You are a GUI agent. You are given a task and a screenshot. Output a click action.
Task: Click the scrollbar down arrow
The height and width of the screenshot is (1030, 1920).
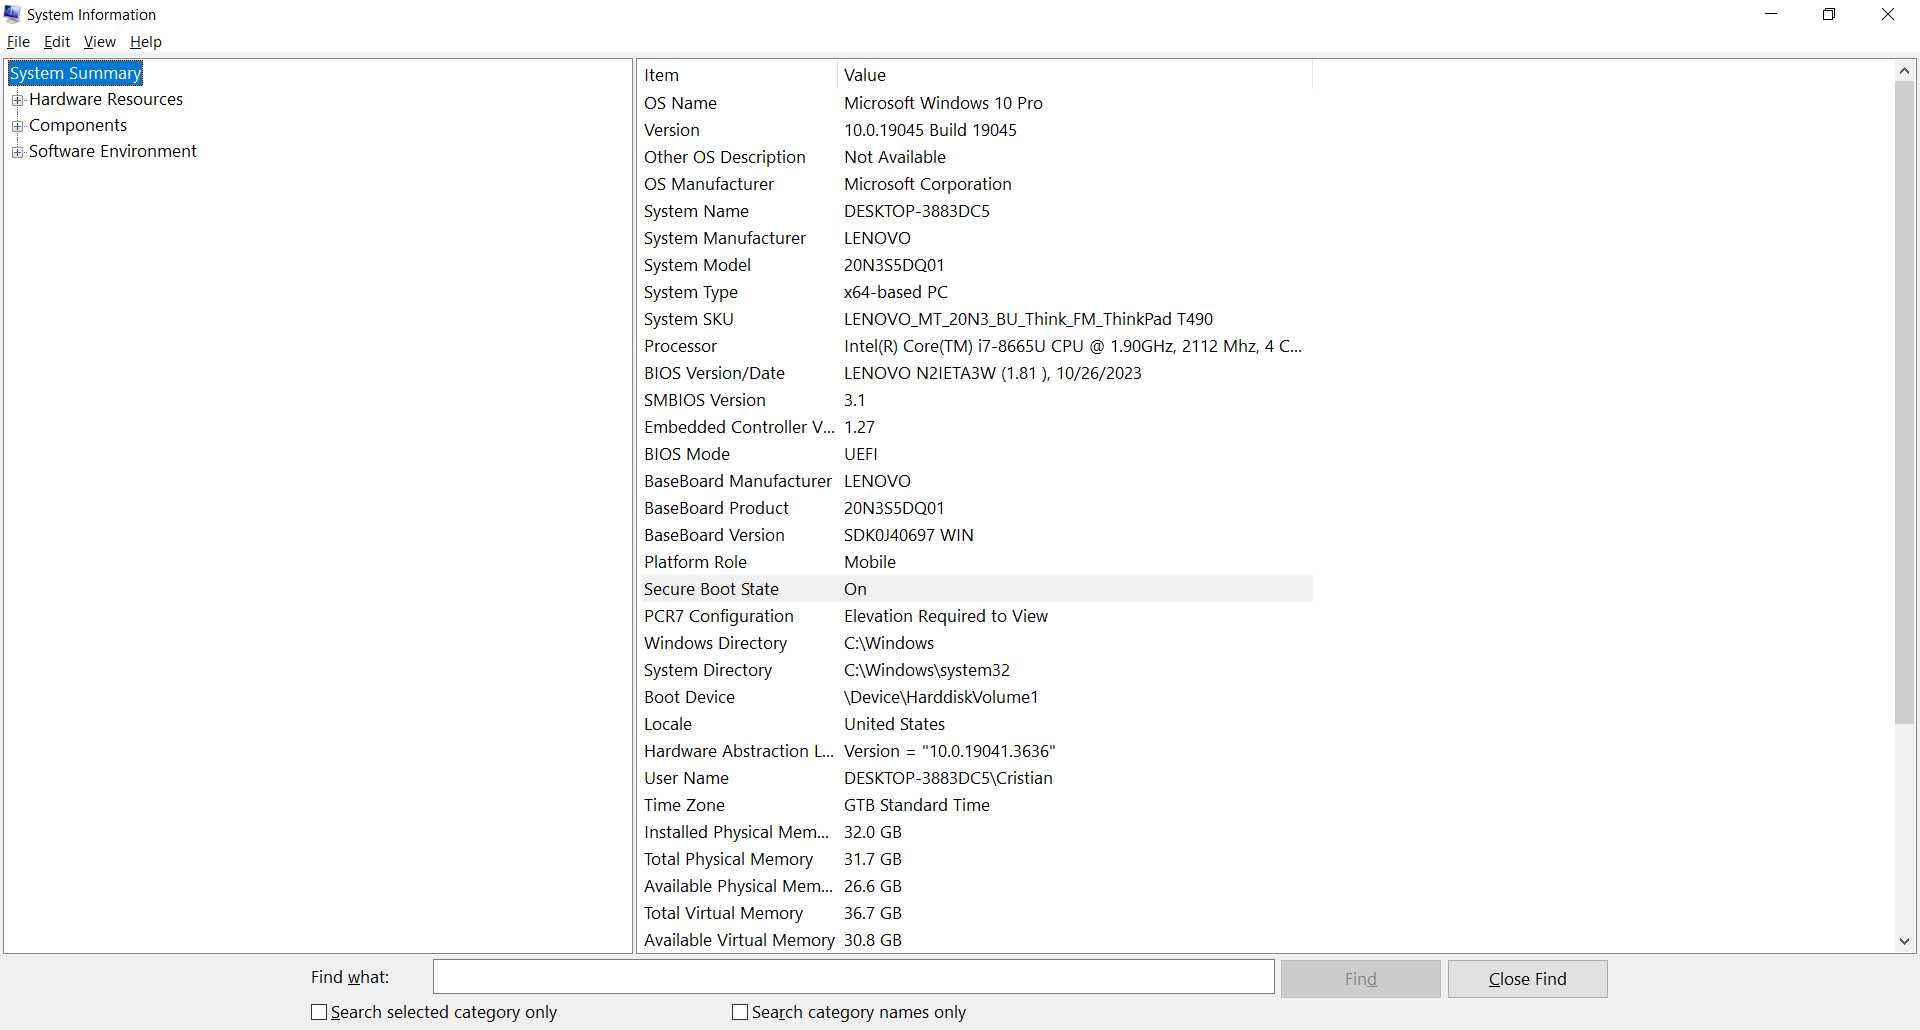(x=1904, y=941)
